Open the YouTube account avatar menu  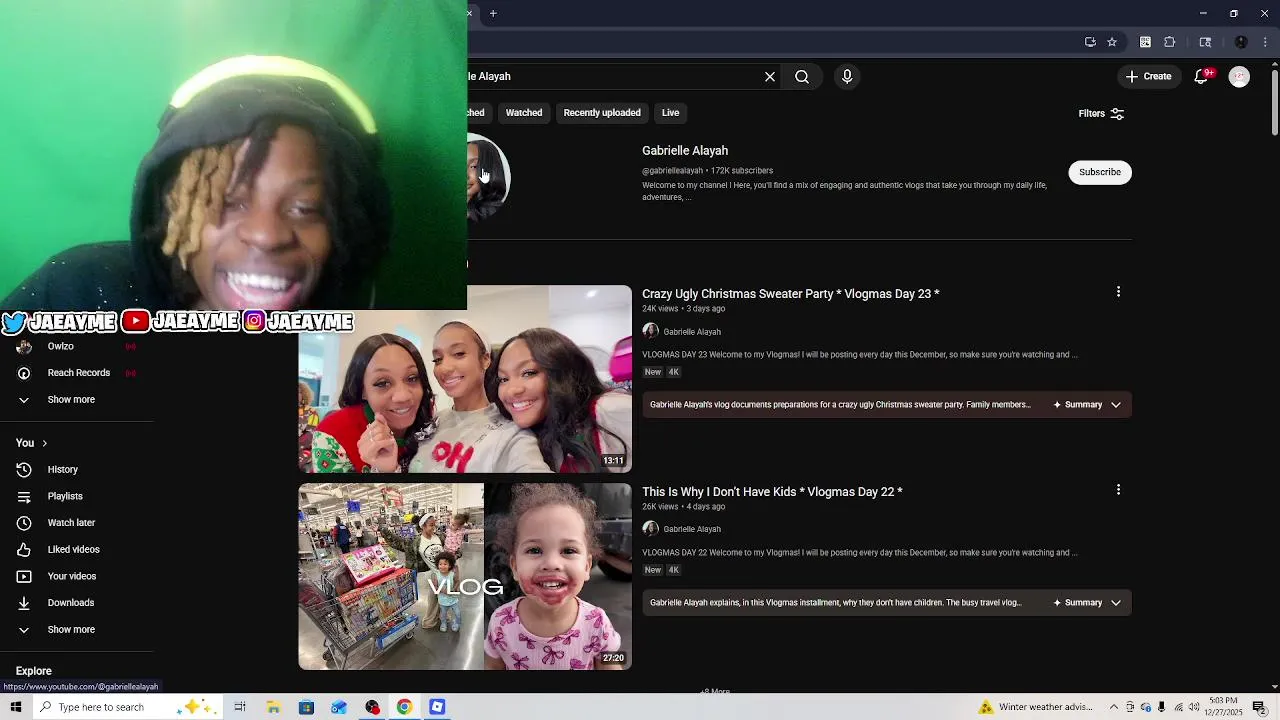1239,76
